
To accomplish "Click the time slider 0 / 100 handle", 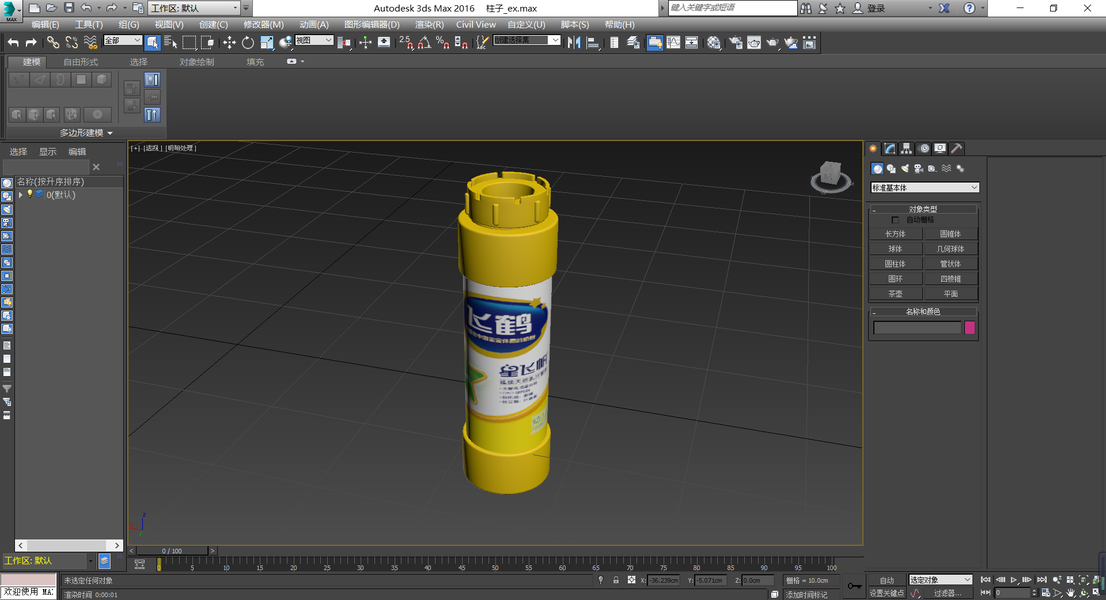I will click(171, 551).
